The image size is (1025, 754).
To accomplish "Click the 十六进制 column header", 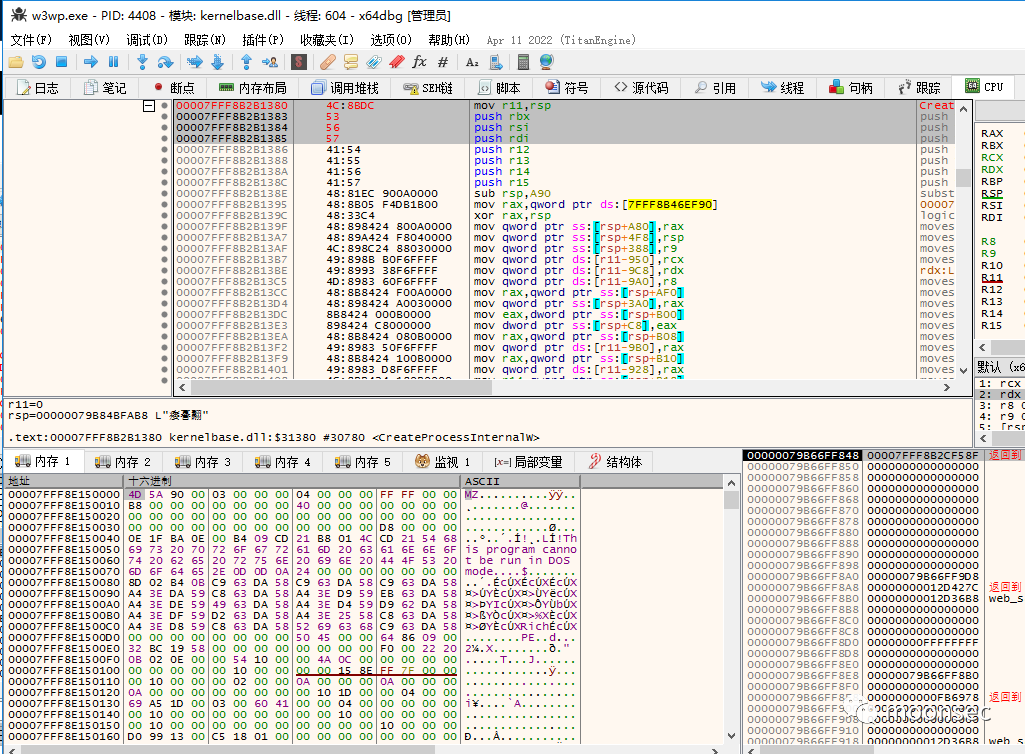I will click(x=293, y=481).
